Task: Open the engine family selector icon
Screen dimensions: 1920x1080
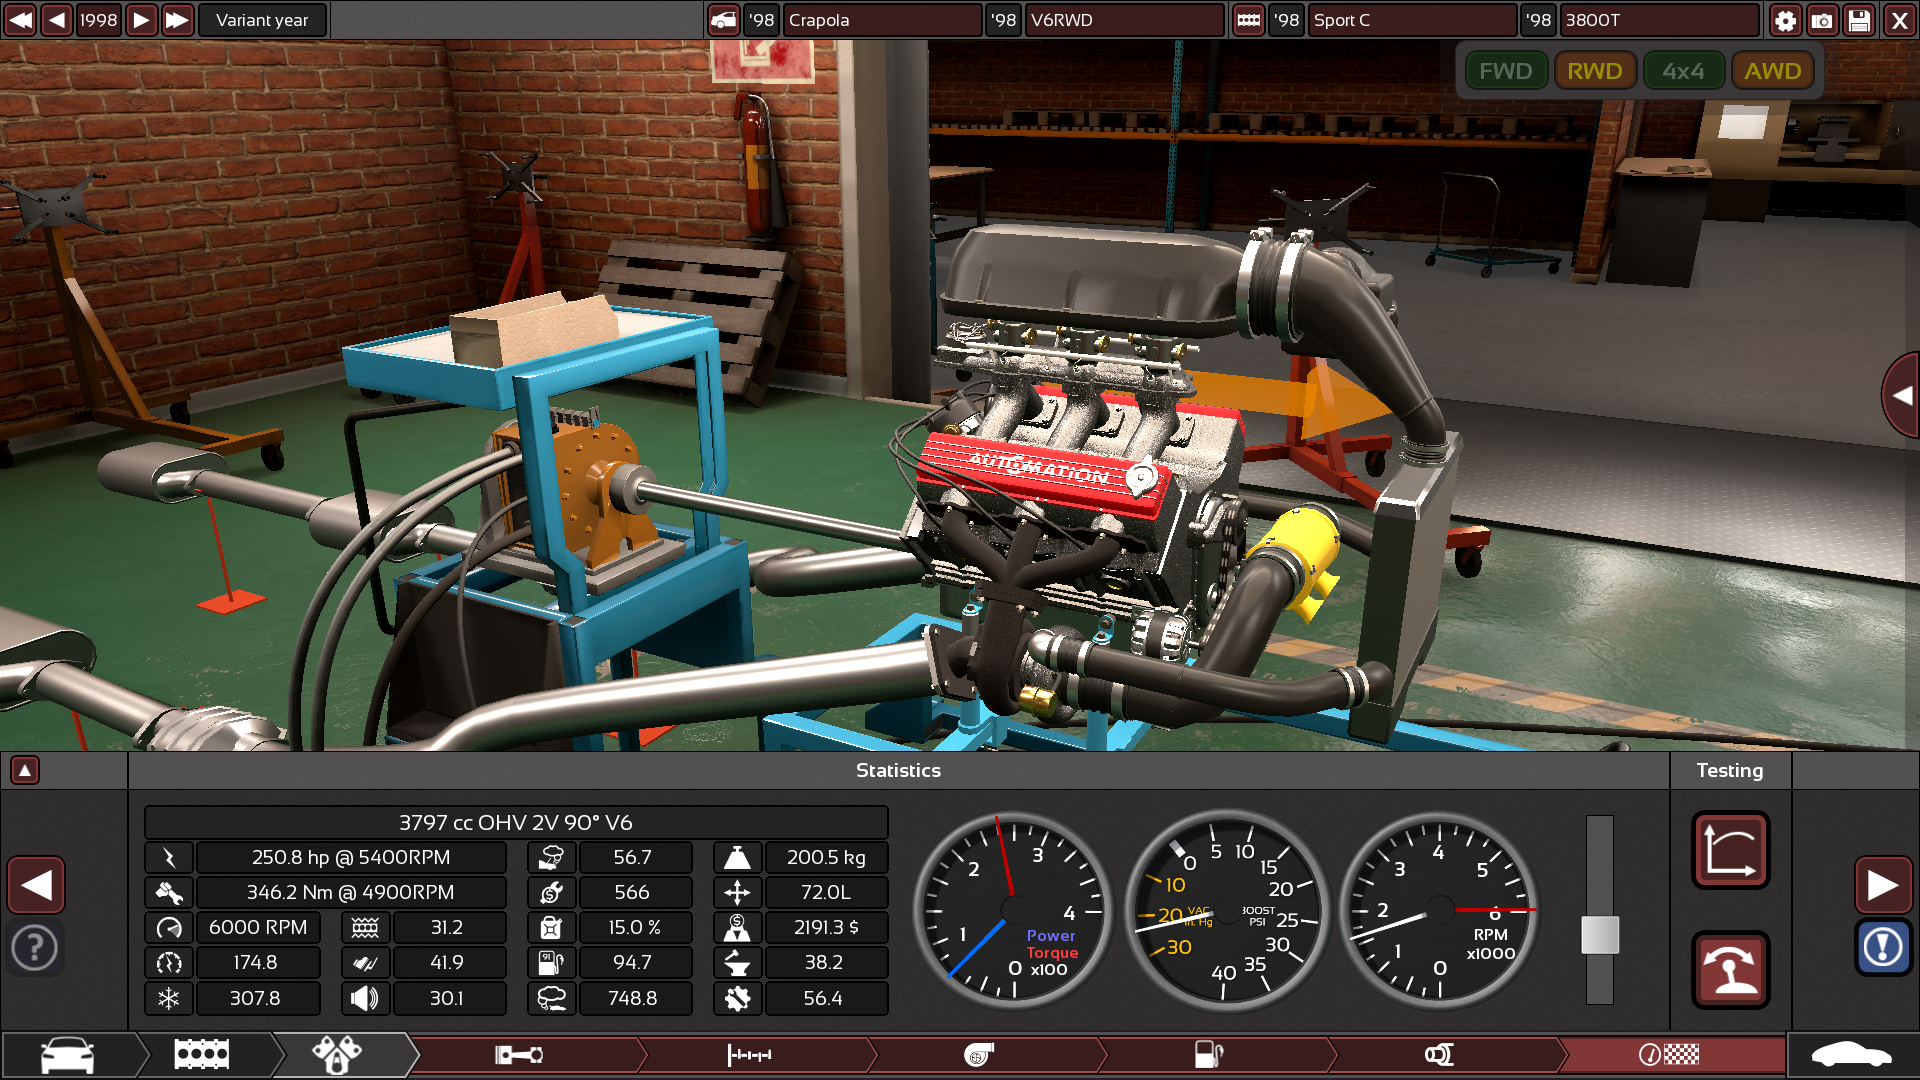Action: tap(1248, 20)
